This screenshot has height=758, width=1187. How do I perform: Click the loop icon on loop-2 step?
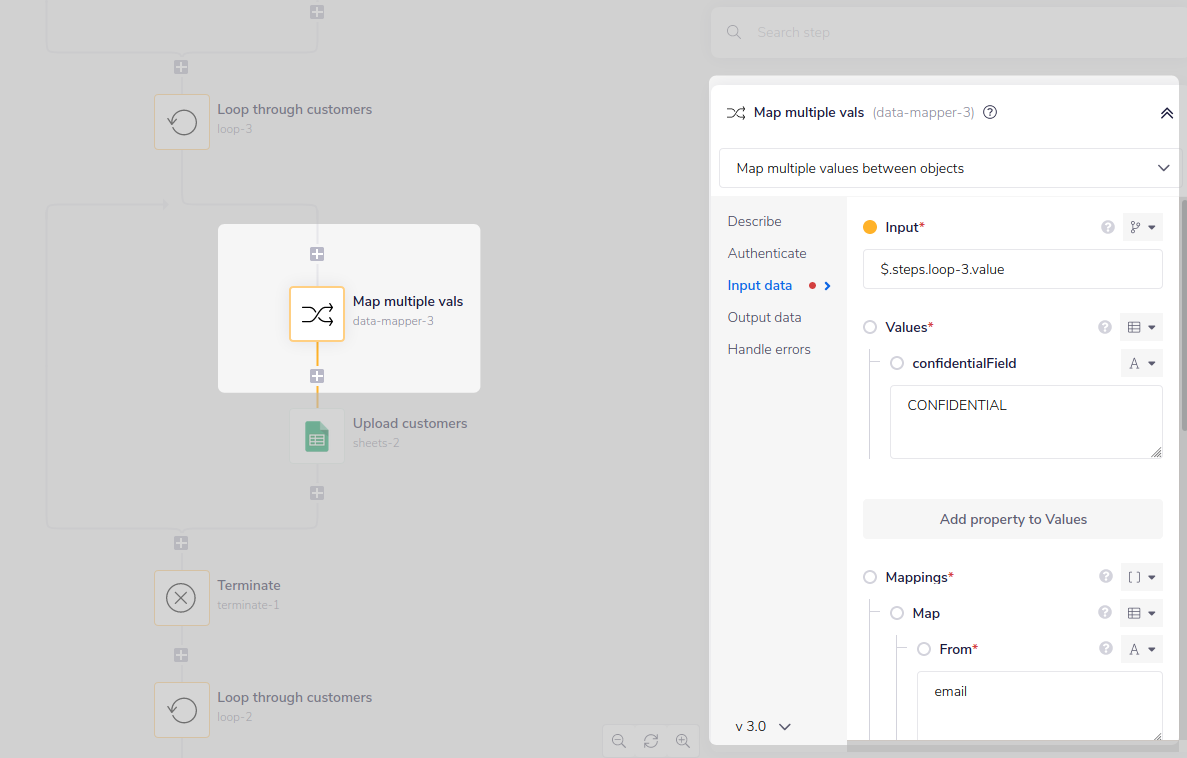click(x=181, y=709)
